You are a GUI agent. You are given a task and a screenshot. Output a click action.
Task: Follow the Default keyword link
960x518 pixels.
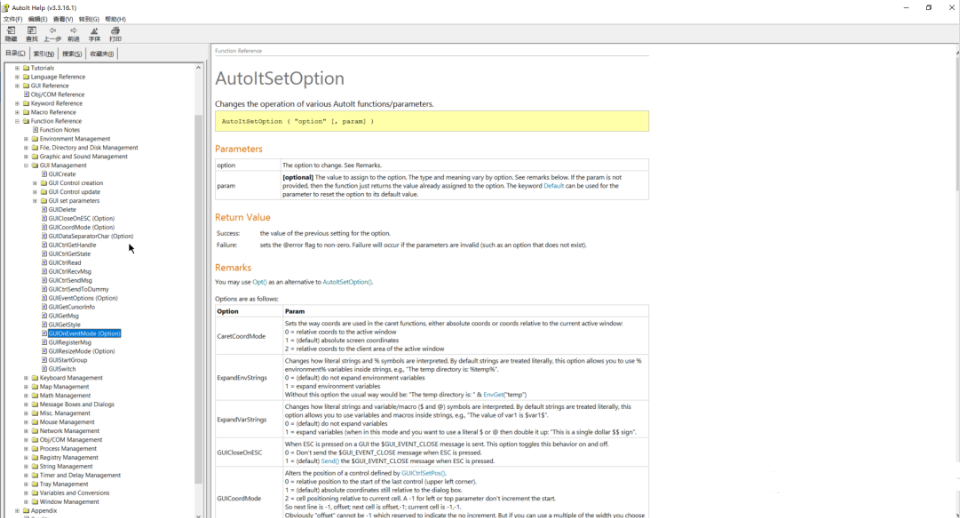point(553,186)
